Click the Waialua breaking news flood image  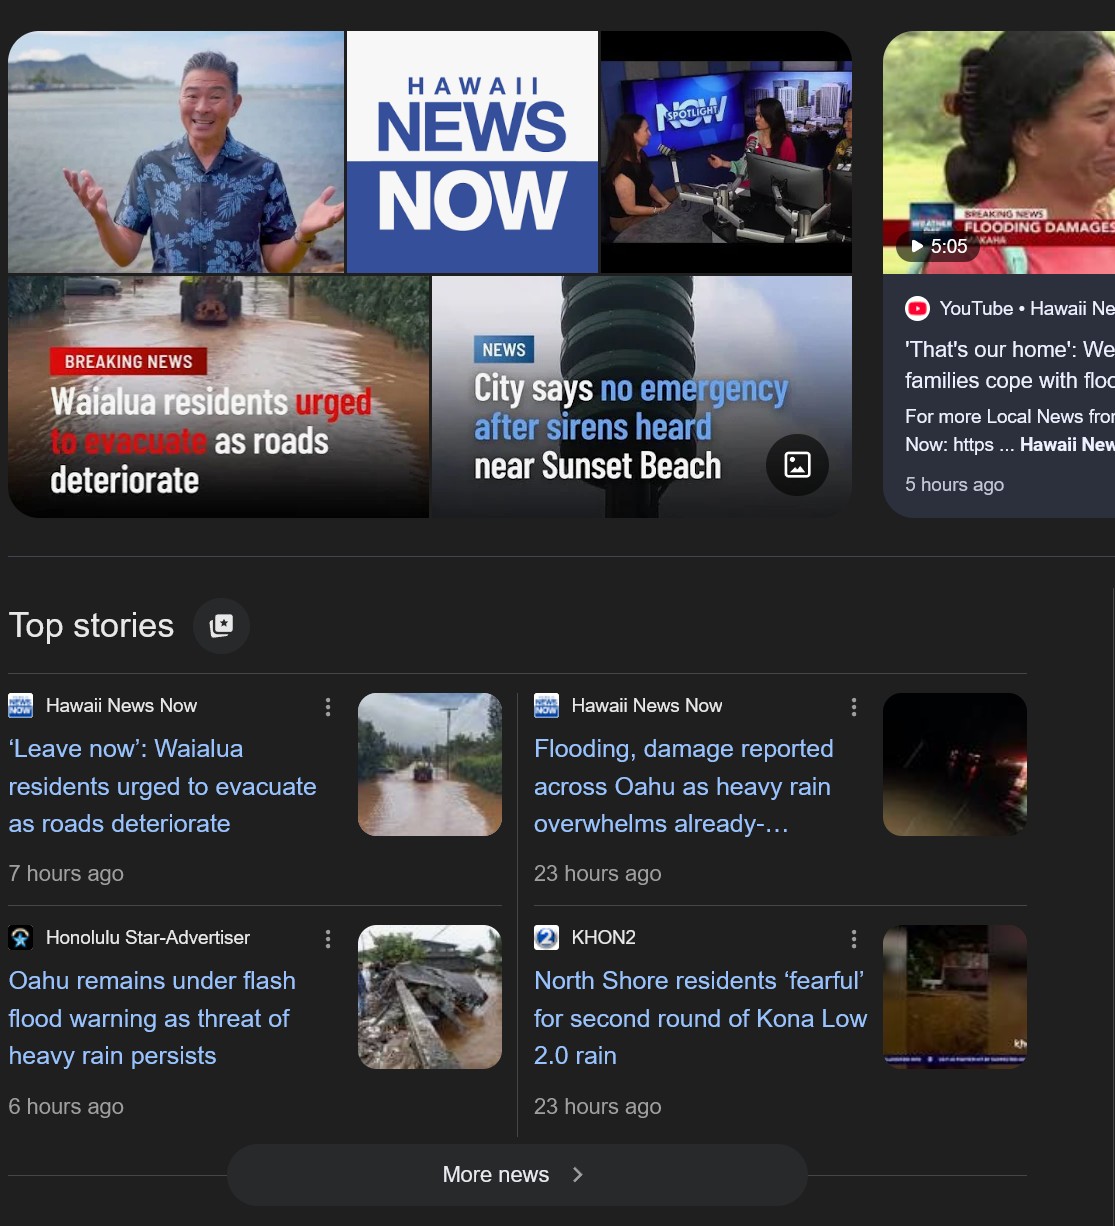click(218, 397)
